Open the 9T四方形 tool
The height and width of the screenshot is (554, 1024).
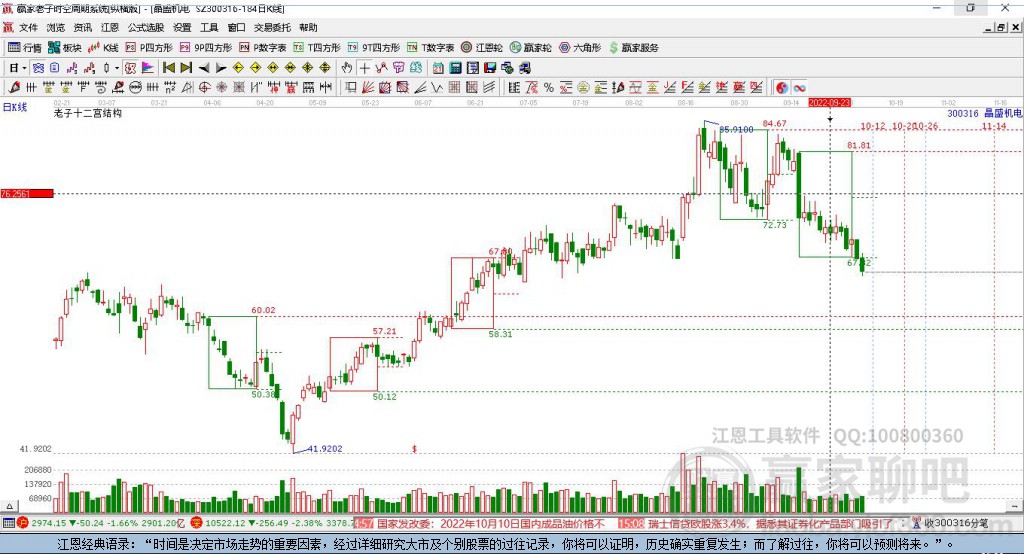tap(374, 48)
